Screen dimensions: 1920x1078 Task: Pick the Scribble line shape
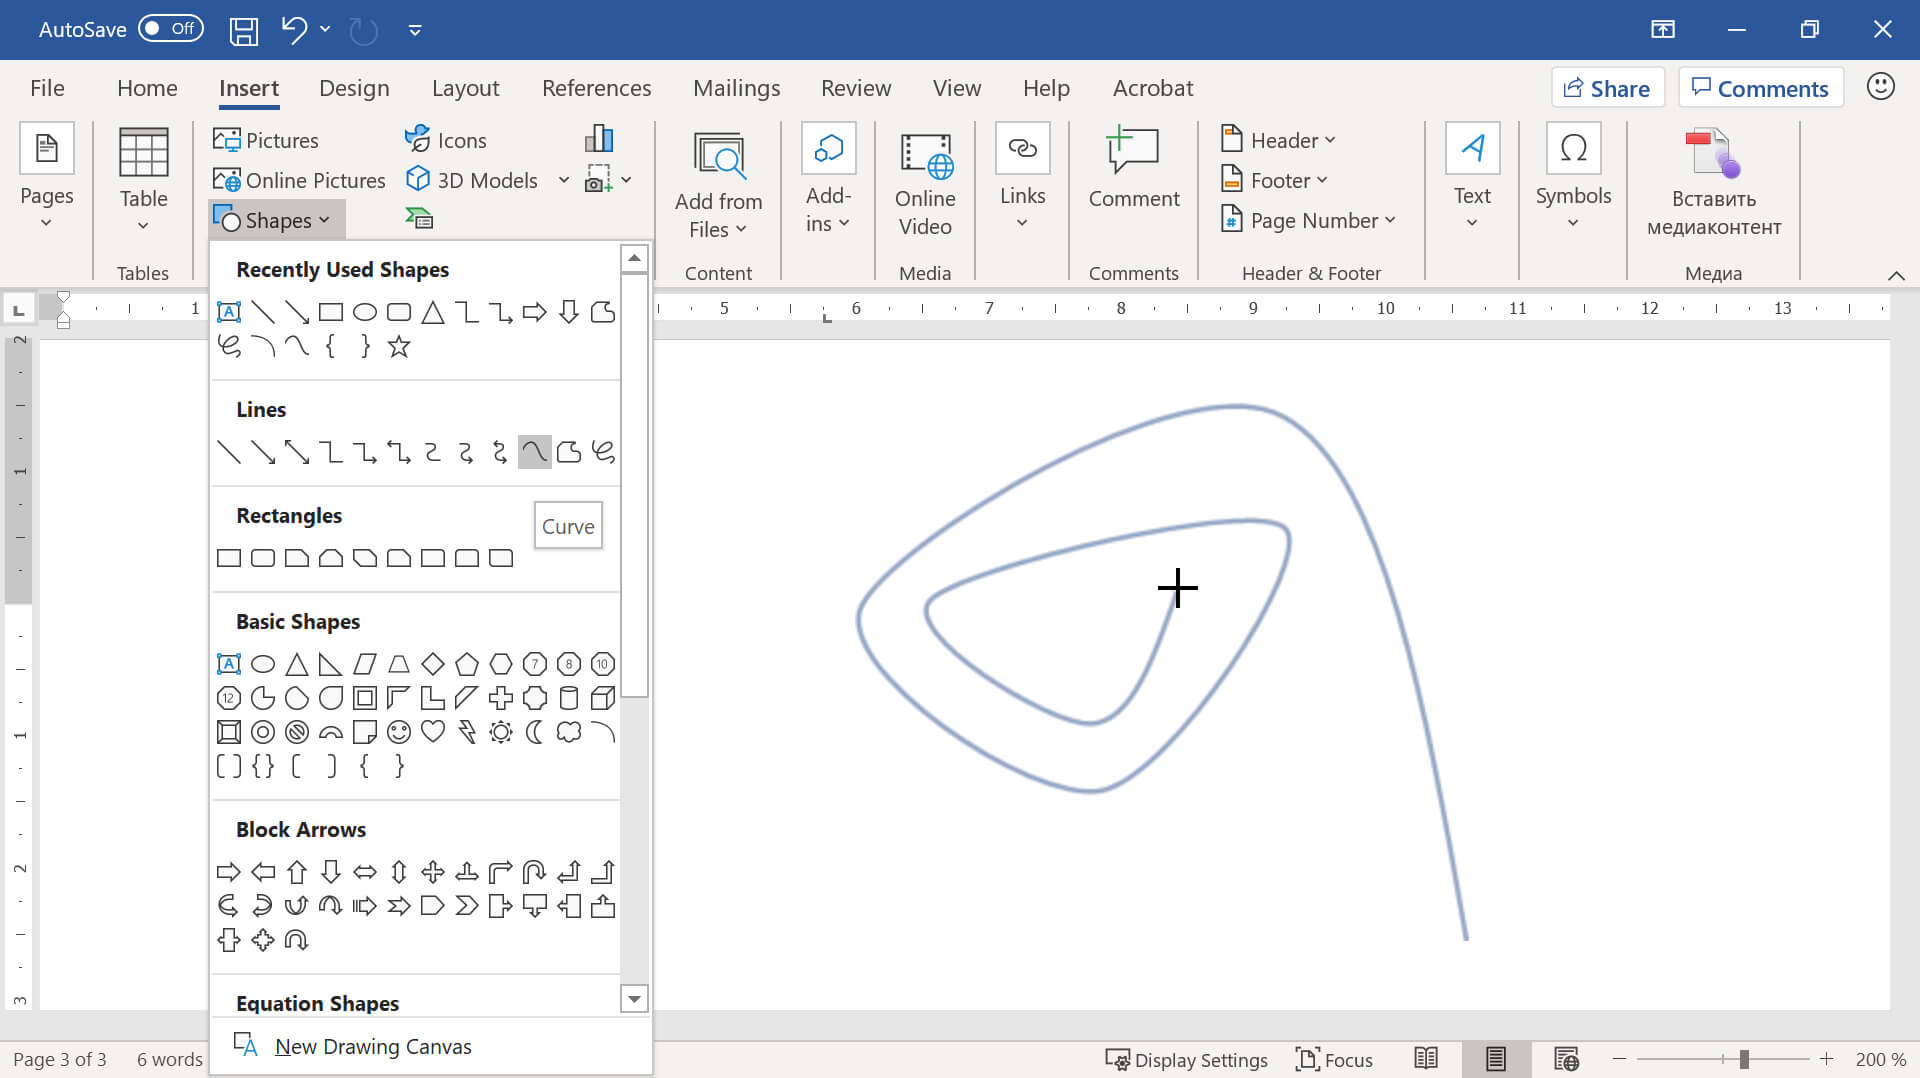[603, 452]
